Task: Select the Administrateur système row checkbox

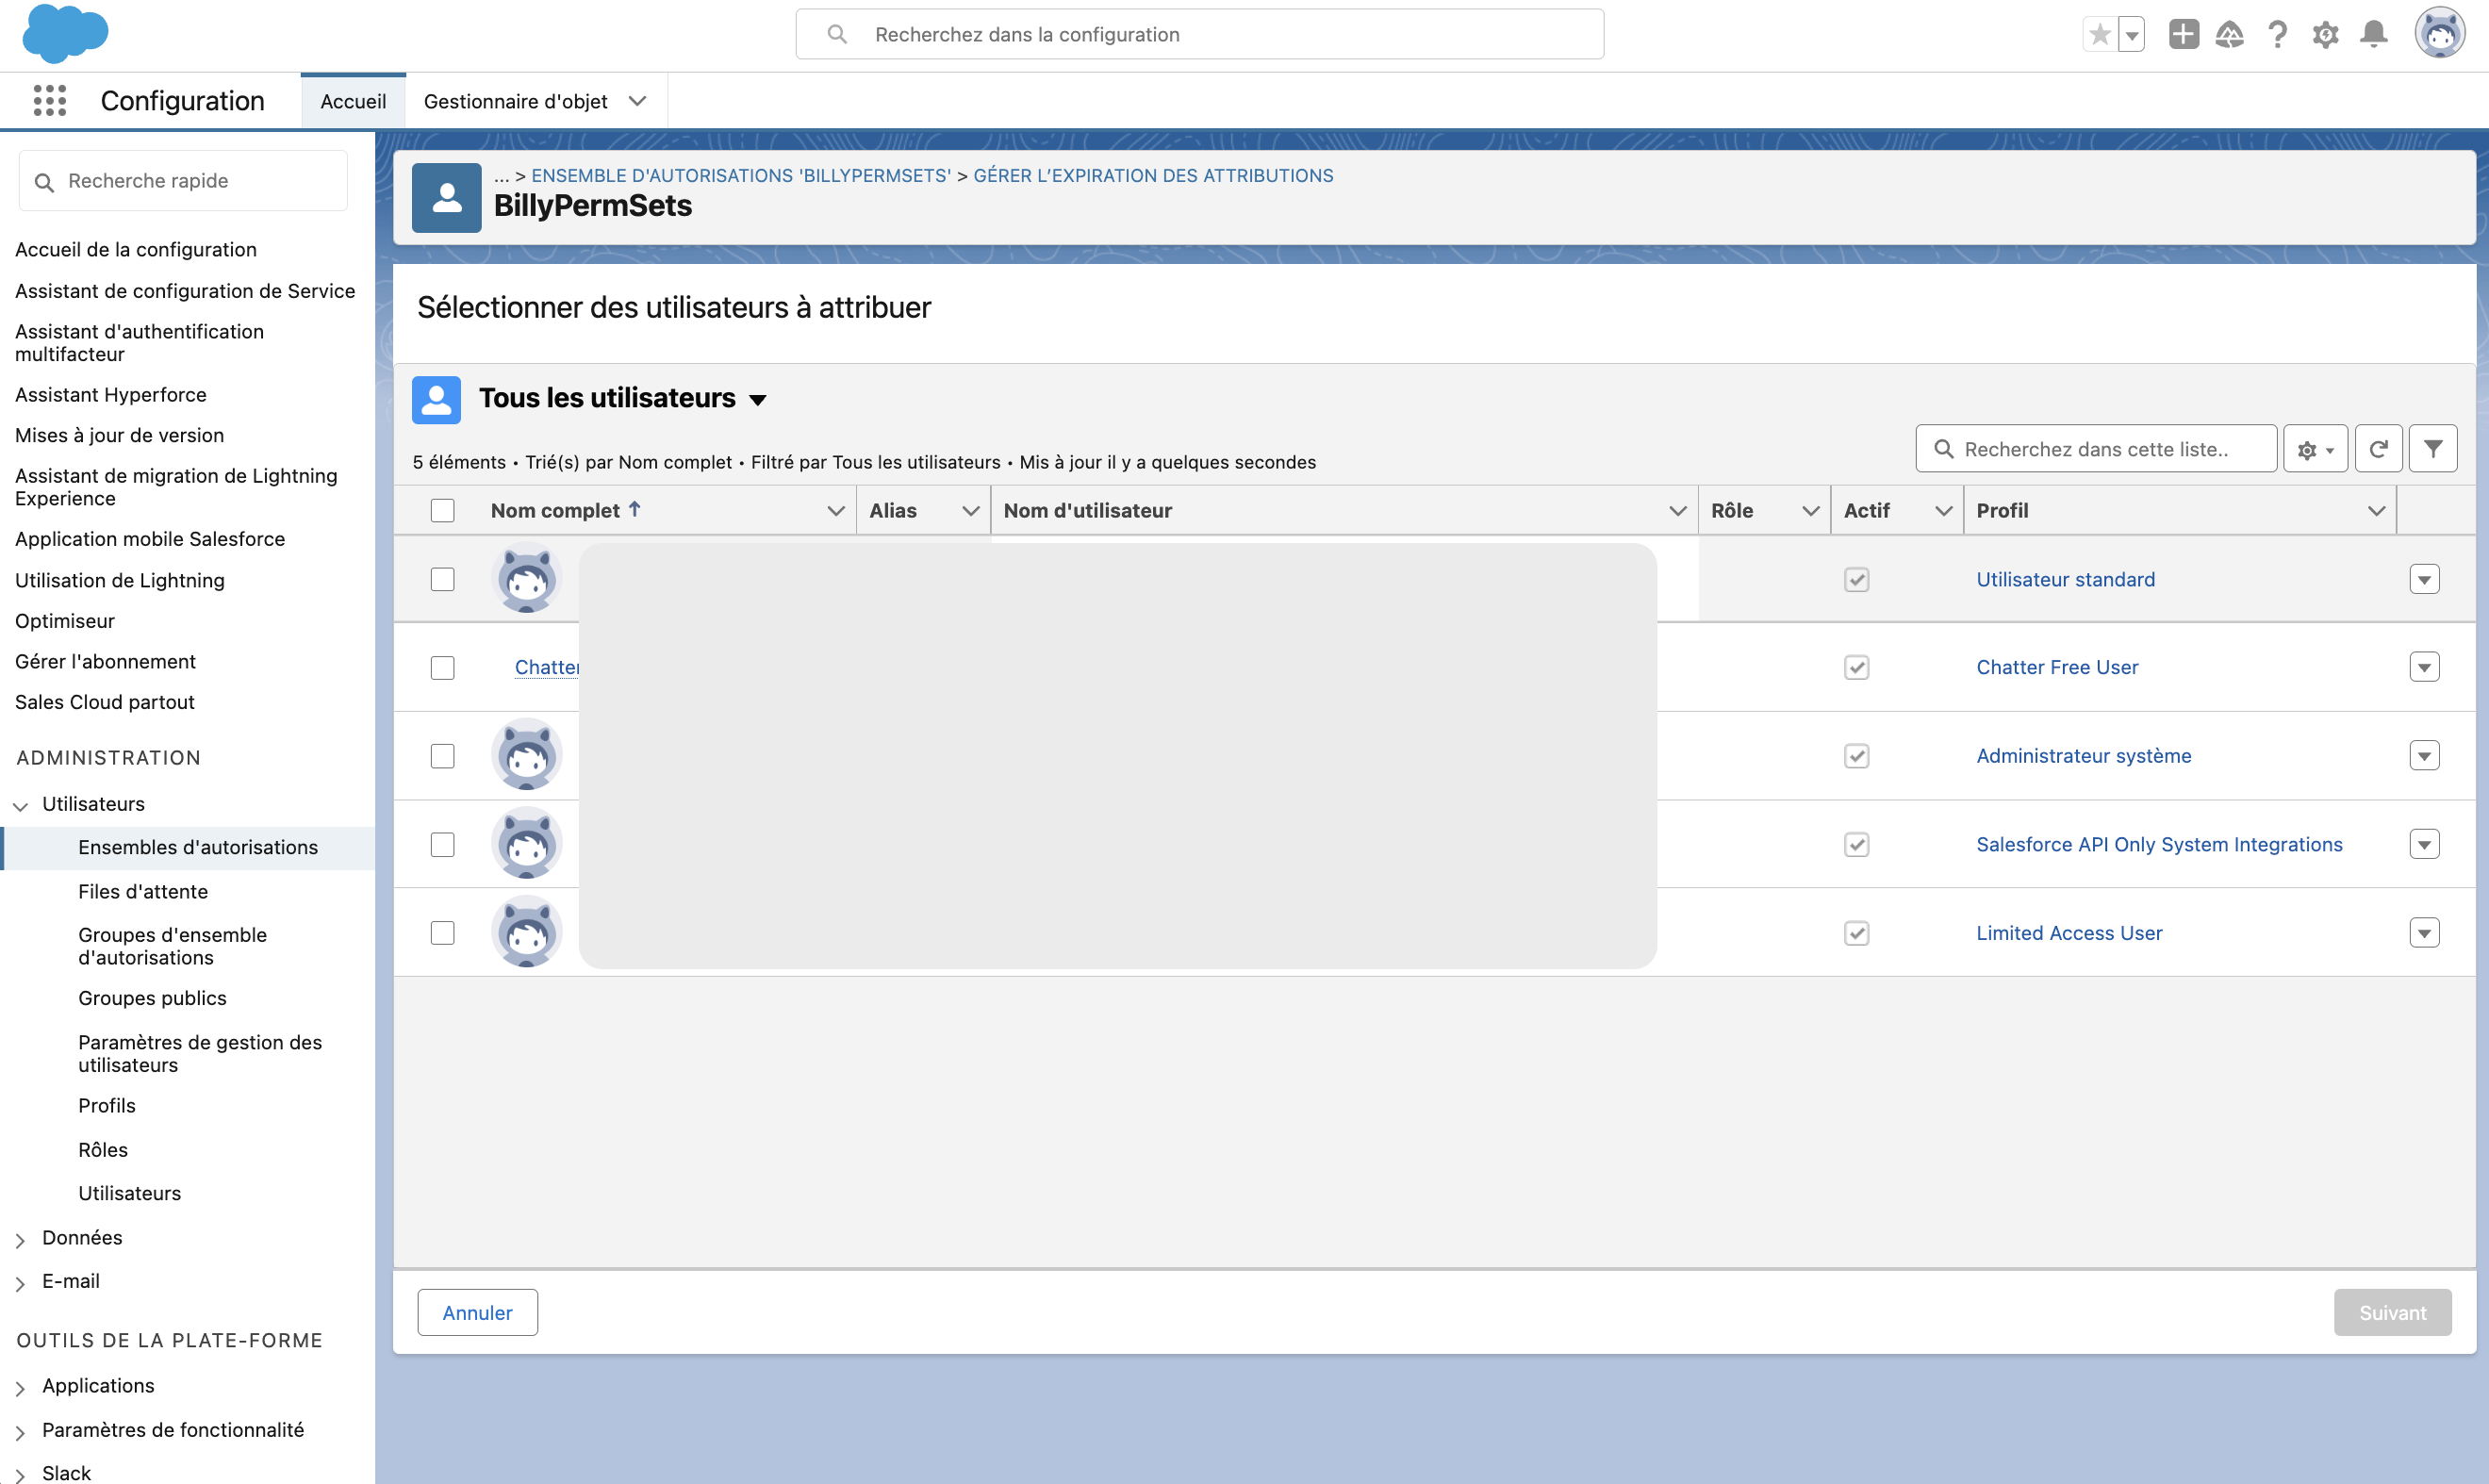Action: 442,755
